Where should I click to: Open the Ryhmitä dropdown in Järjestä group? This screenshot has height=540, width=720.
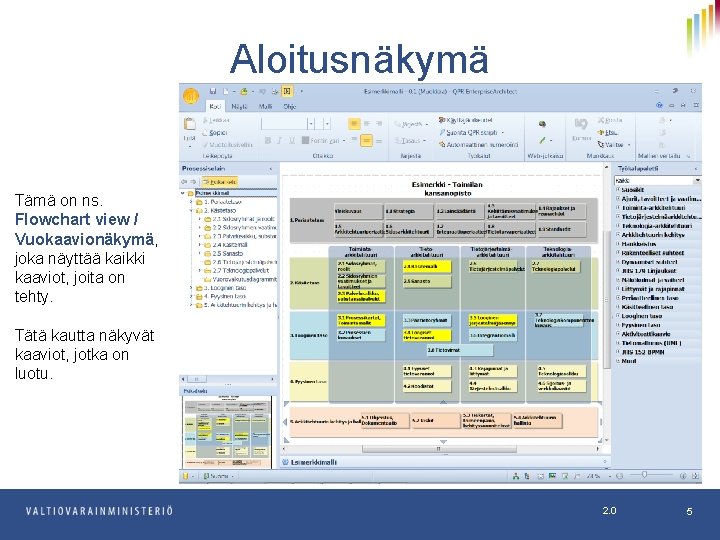[411, 124]
